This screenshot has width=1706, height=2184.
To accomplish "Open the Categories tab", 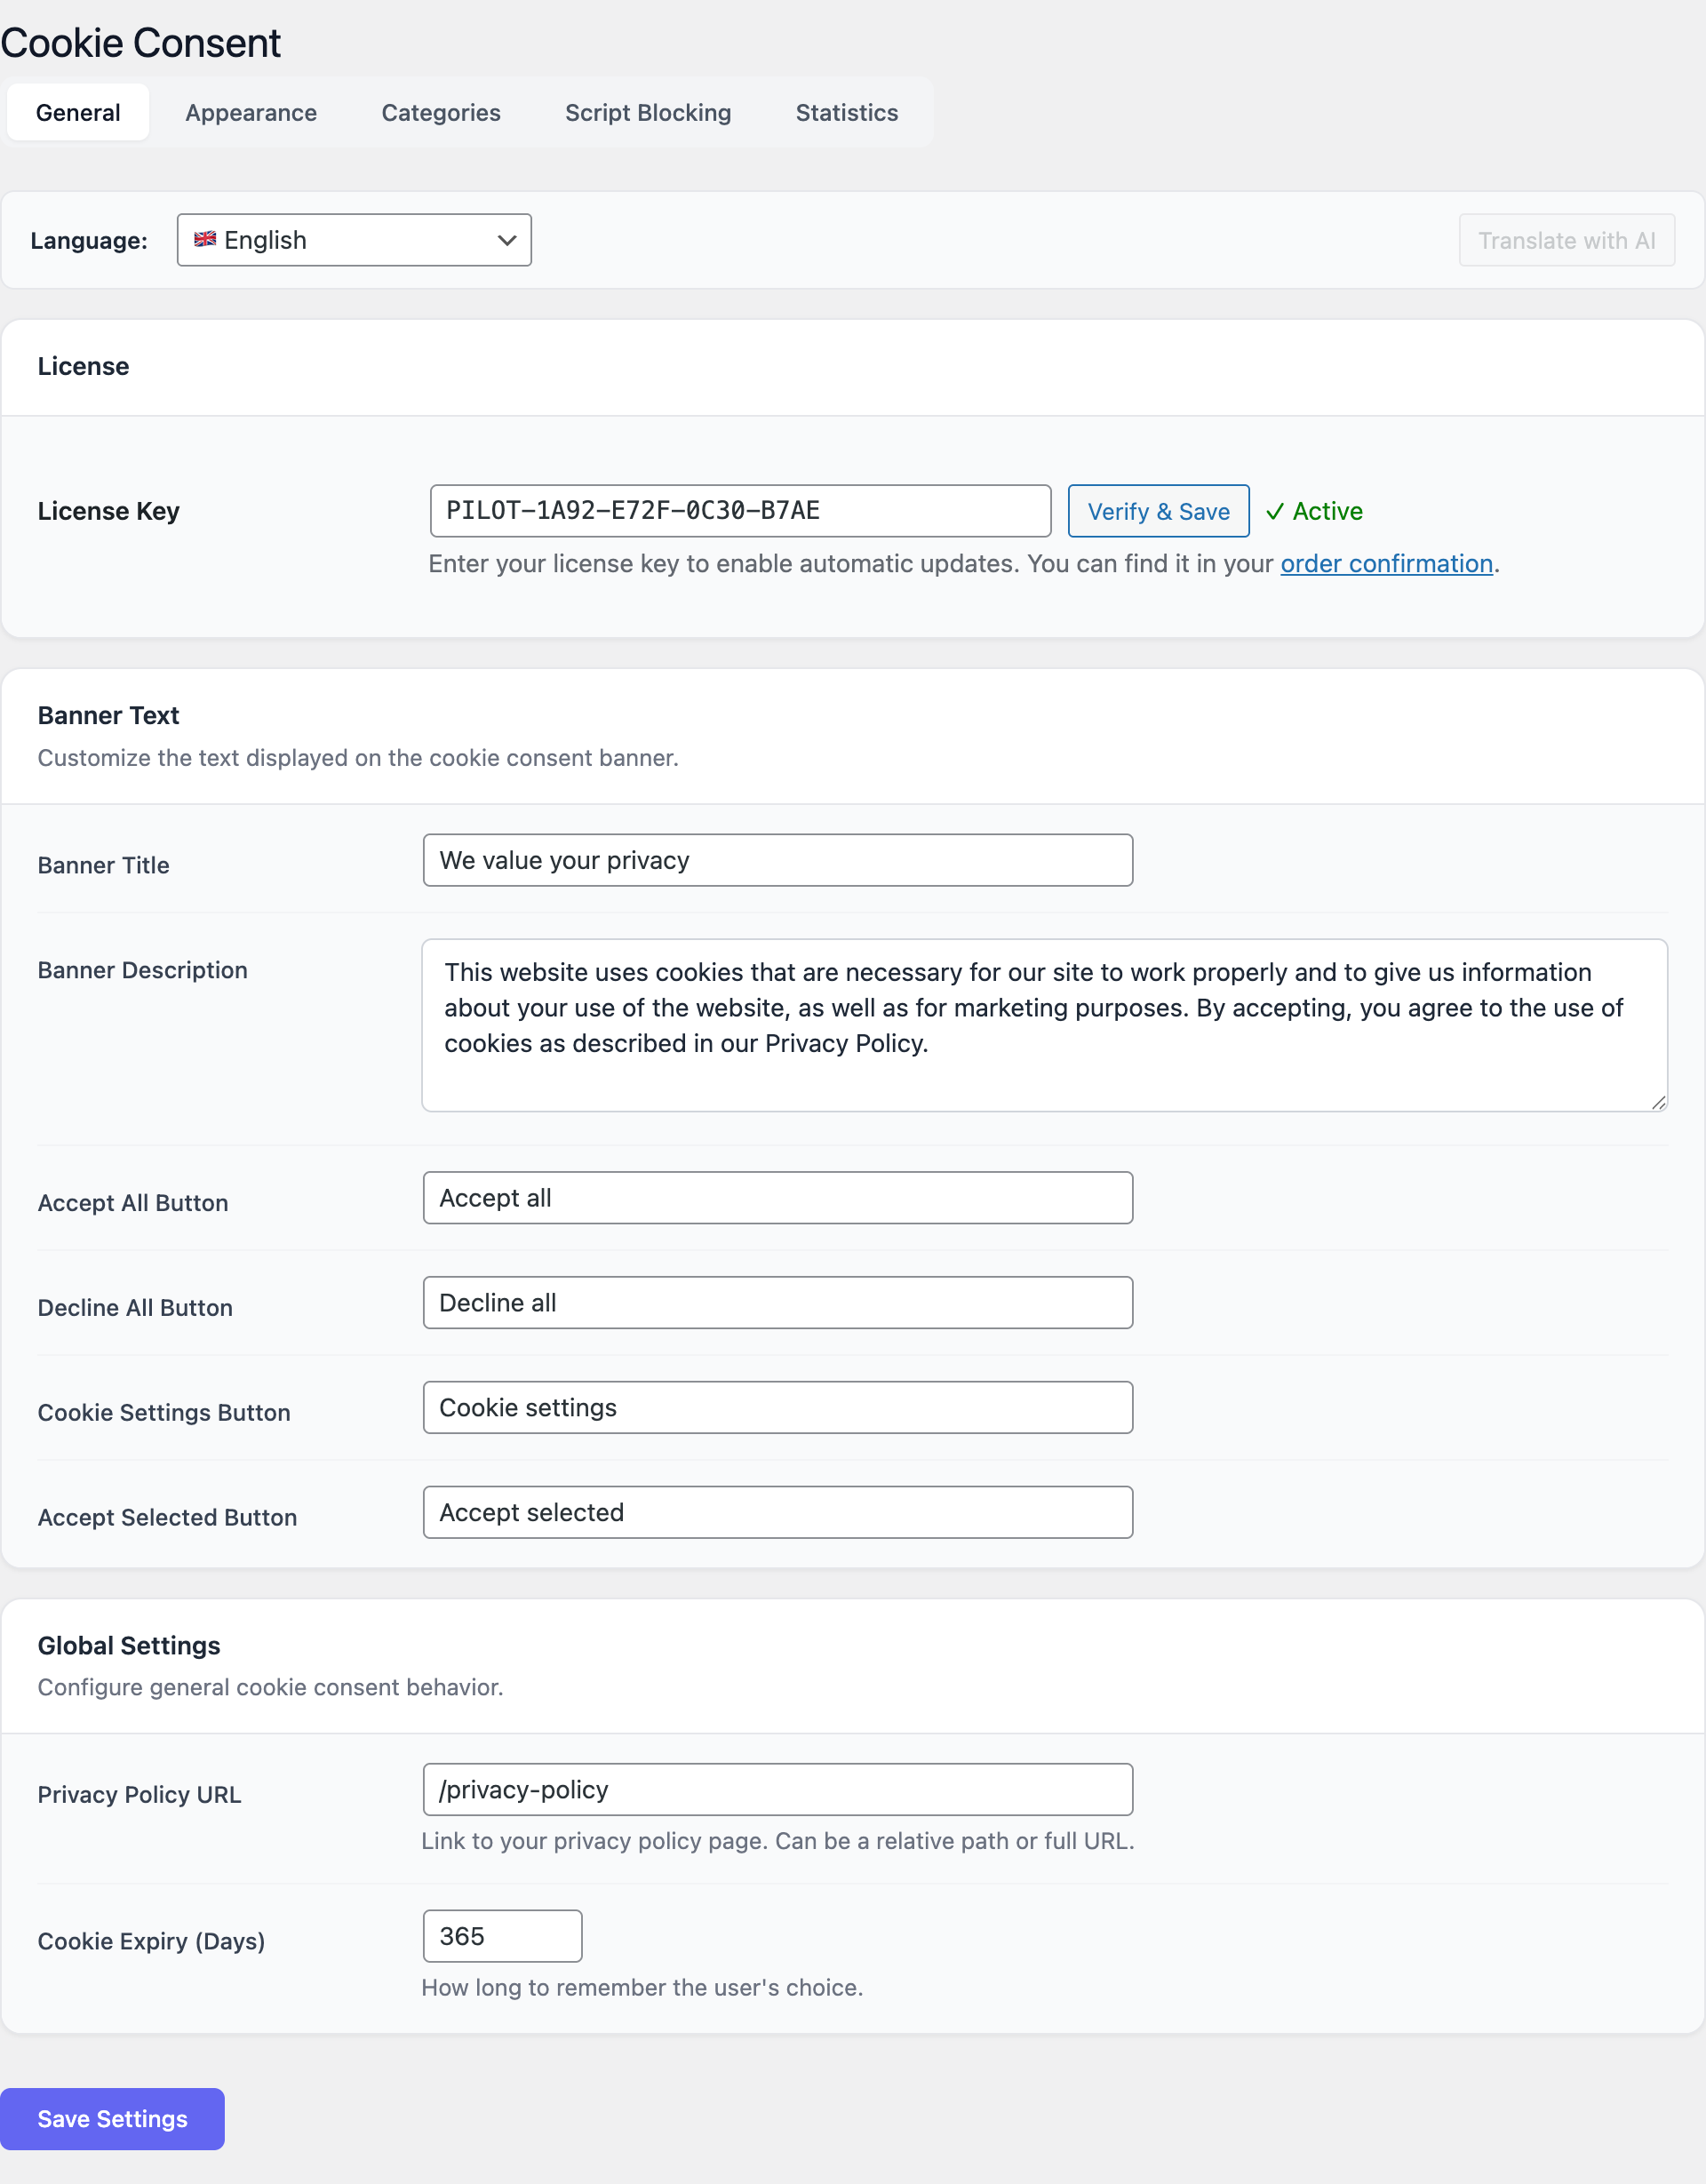I will [441, 113].
